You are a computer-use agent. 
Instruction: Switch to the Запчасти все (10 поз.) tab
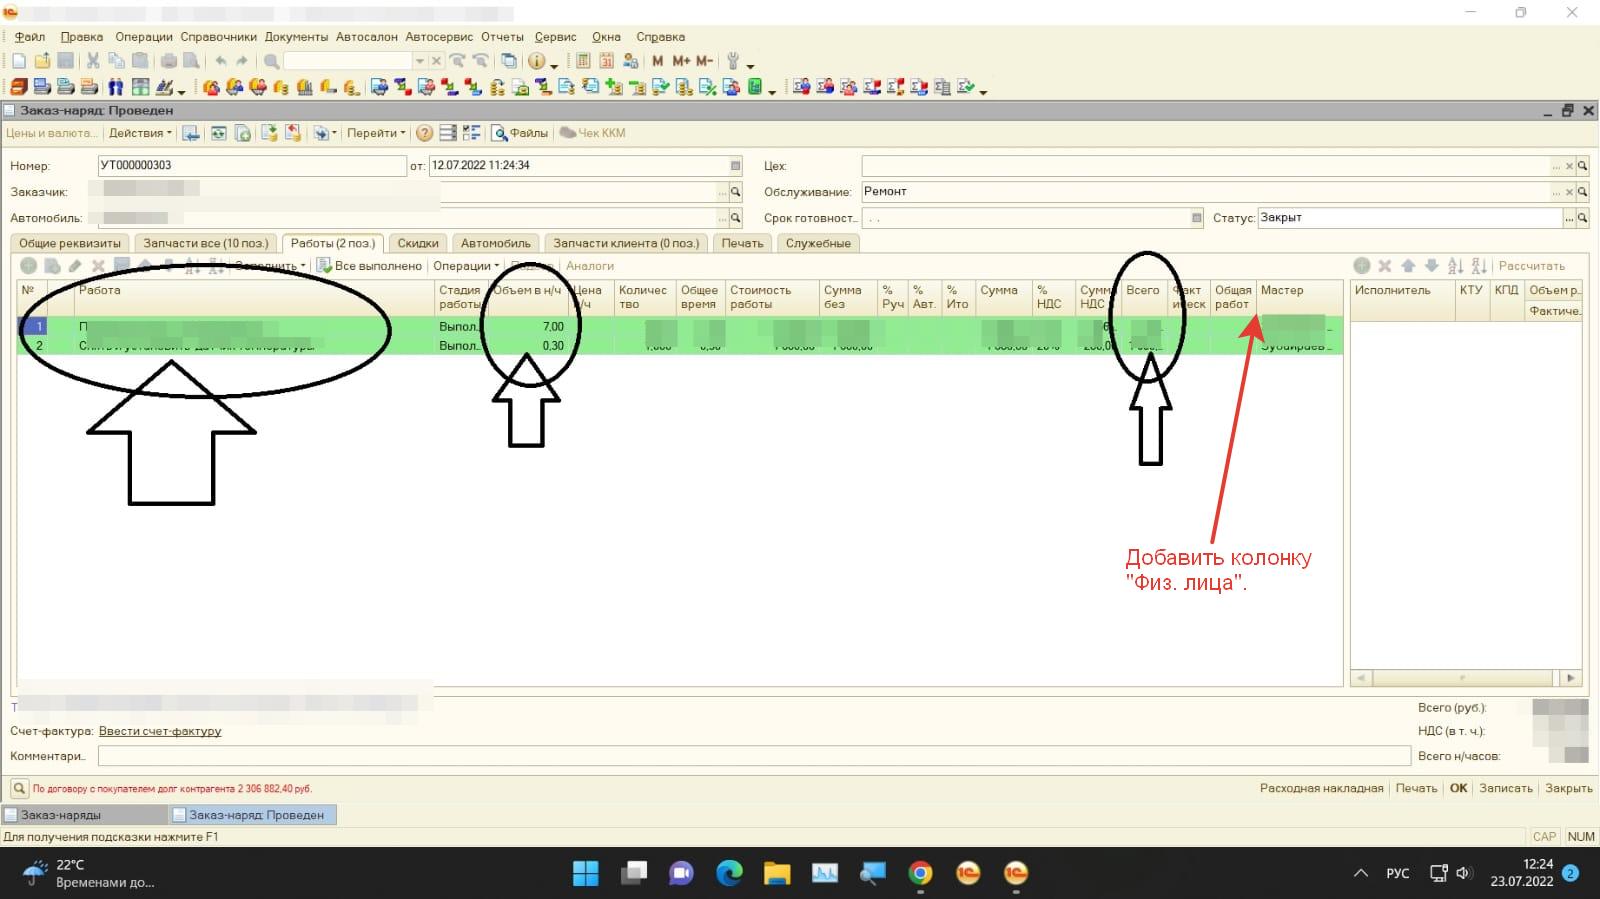[206, 243]
